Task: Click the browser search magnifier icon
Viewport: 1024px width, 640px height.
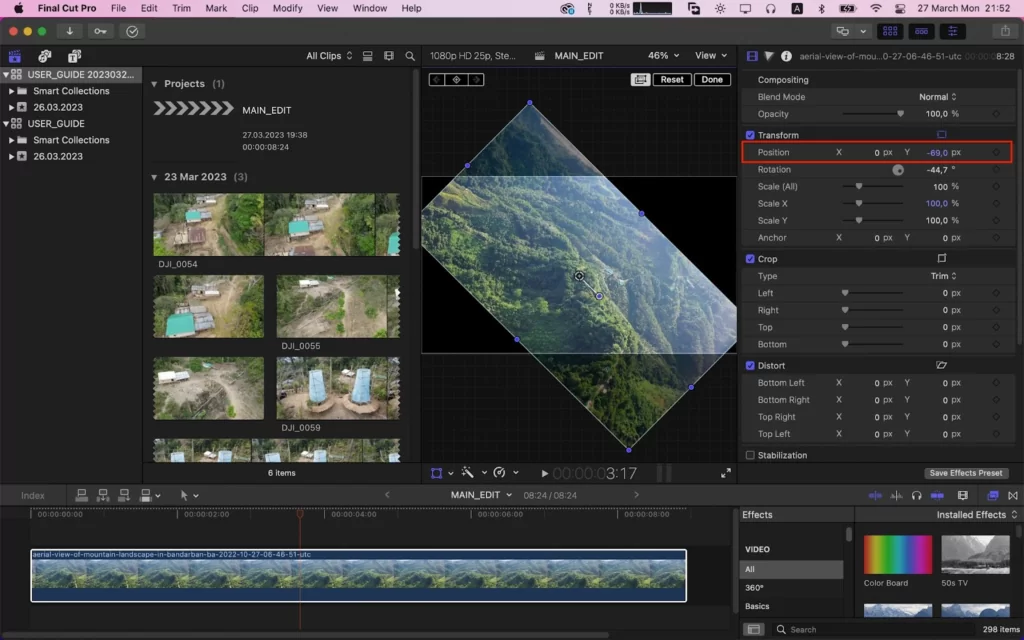Action: (x=410, y=56)
